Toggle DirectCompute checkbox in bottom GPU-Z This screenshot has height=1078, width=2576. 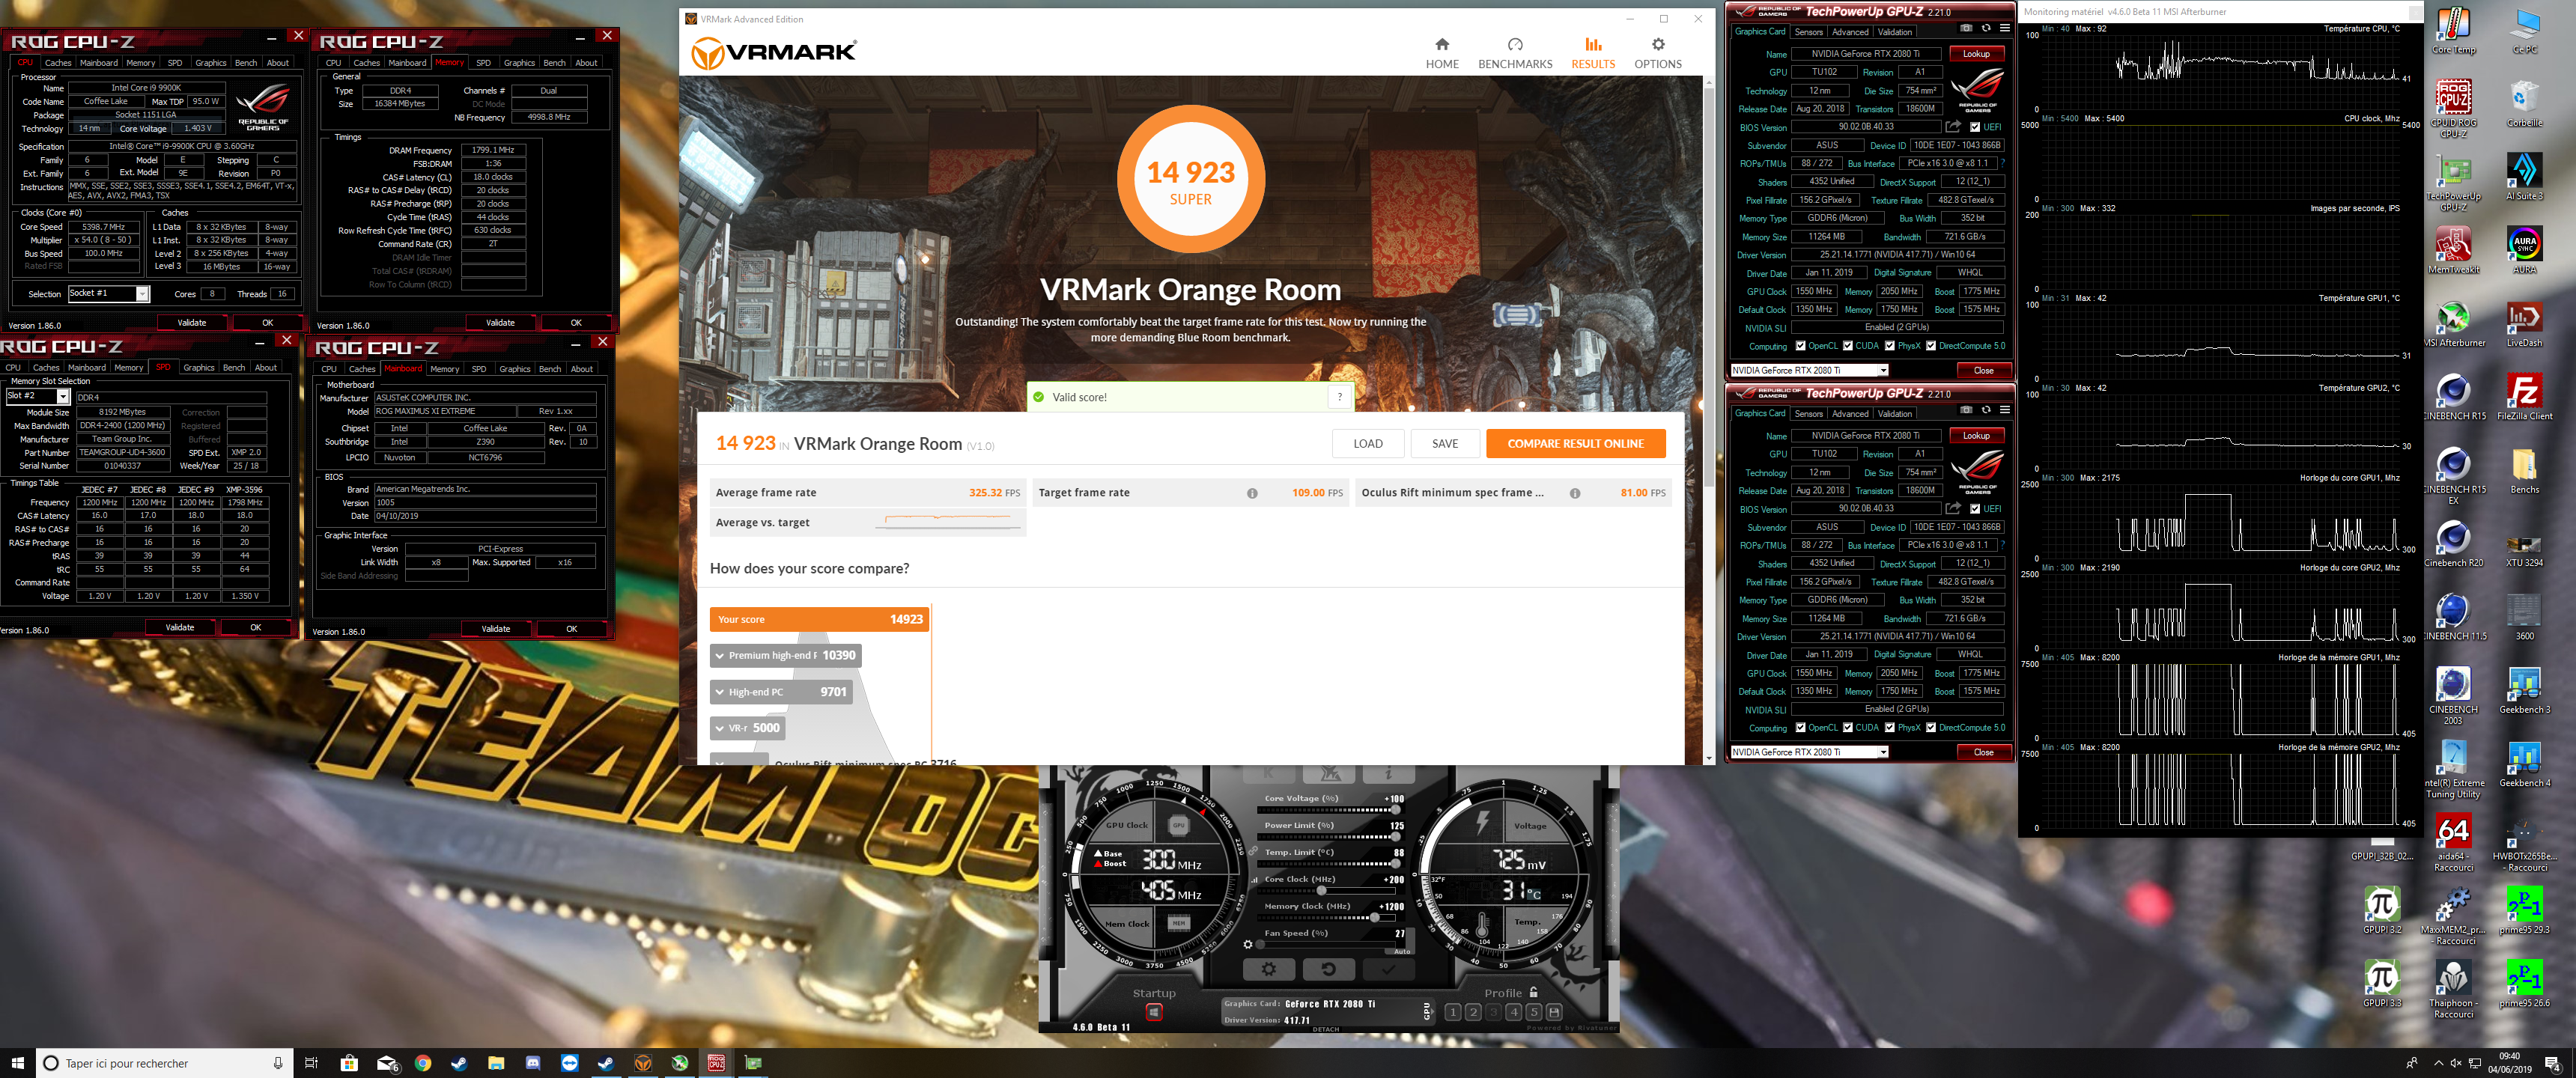coord(1931,728)
